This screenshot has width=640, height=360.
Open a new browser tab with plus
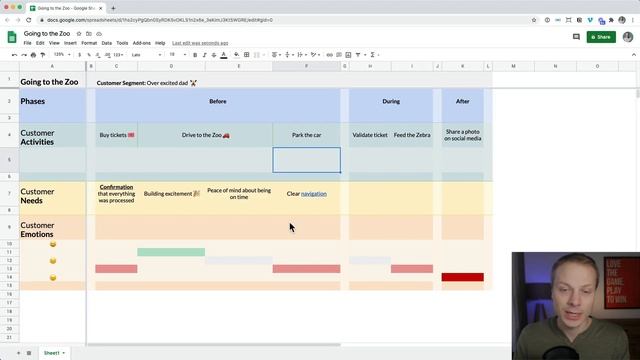[113, 8]
